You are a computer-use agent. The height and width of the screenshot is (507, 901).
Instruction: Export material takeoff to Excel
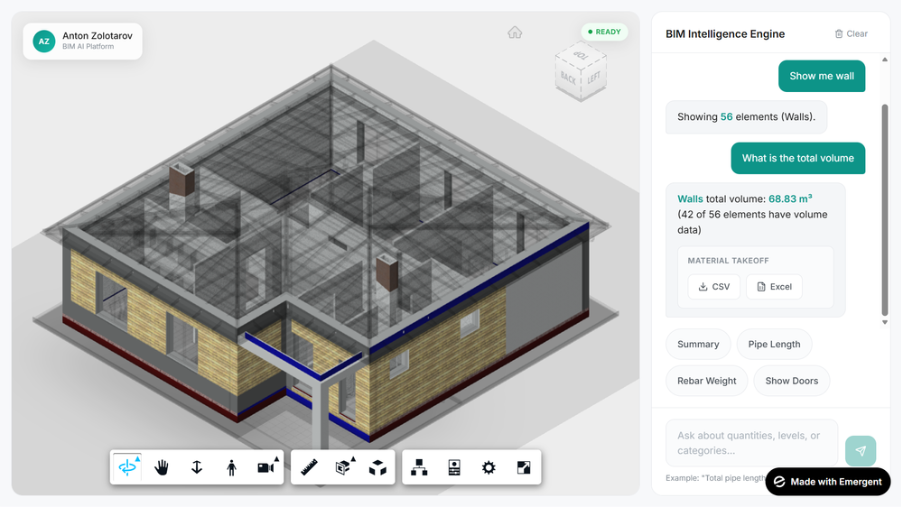(774, 287)
